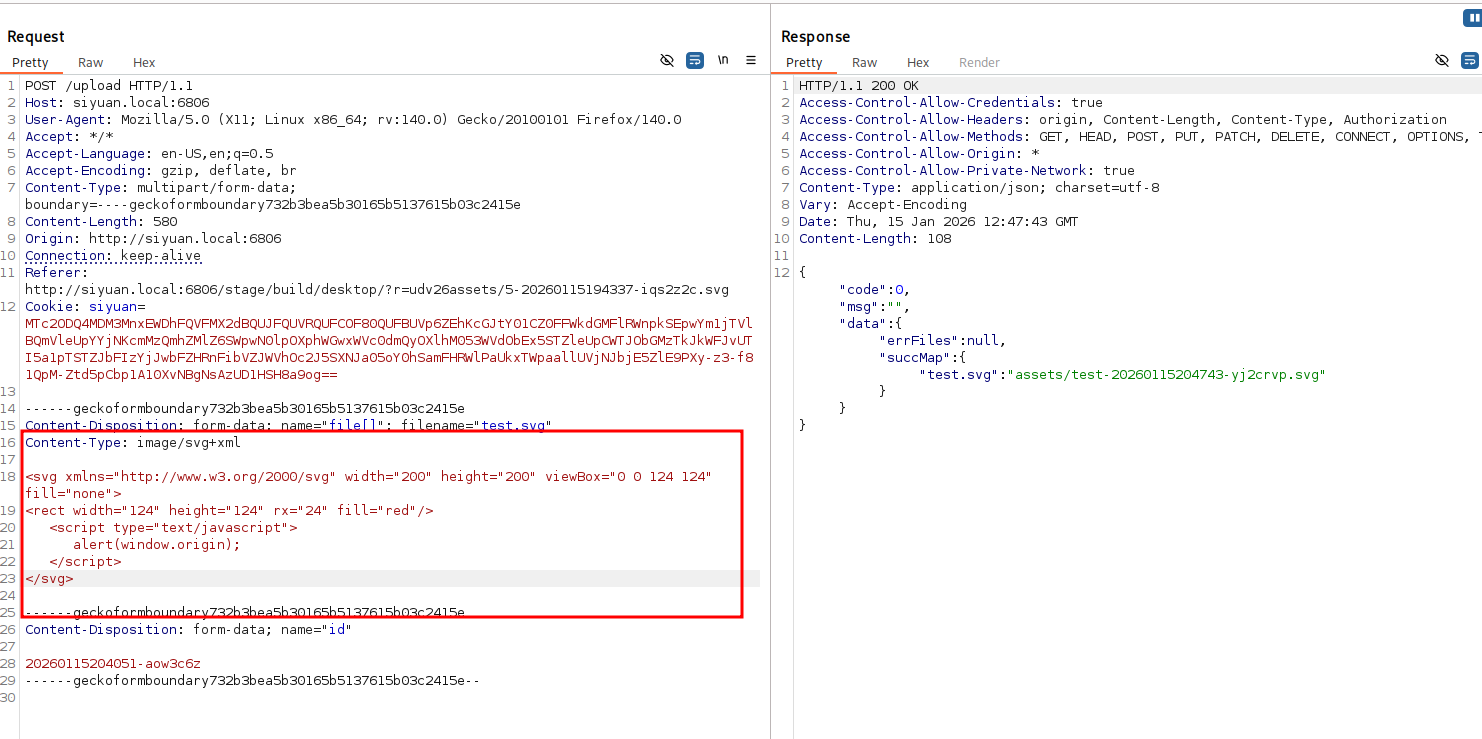The width and height of the screenshot is (1482, 739).
Task: Switch Response view to Raw tab
Action: point(864,62)
